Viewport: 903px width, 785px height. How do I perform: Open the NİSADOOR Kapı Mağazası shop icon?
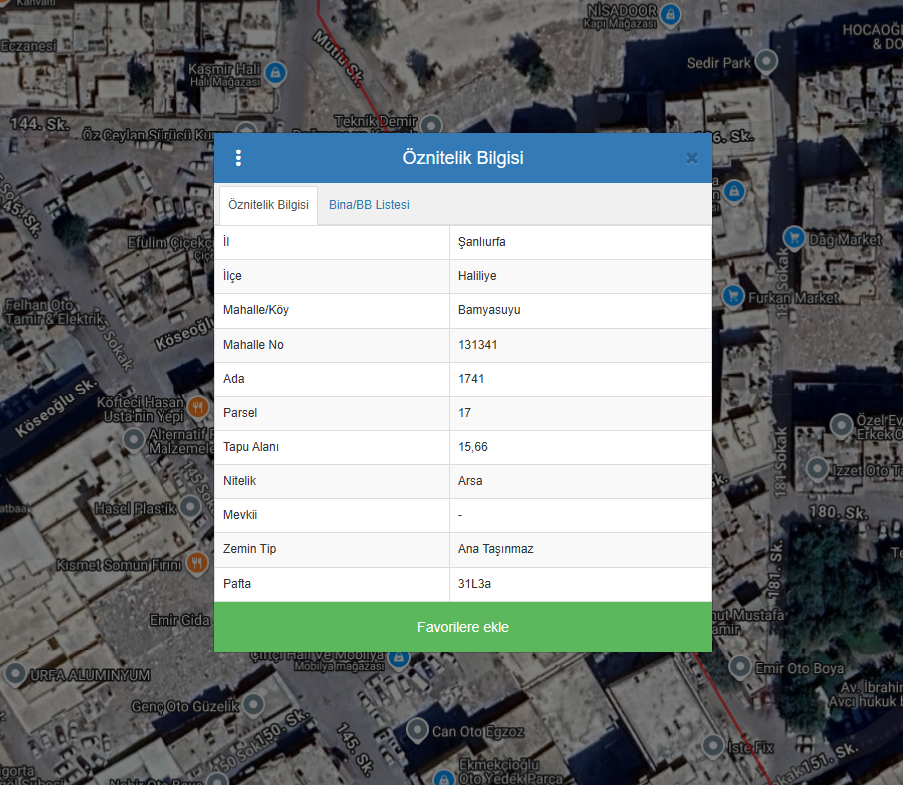click(x=671, y=15)
